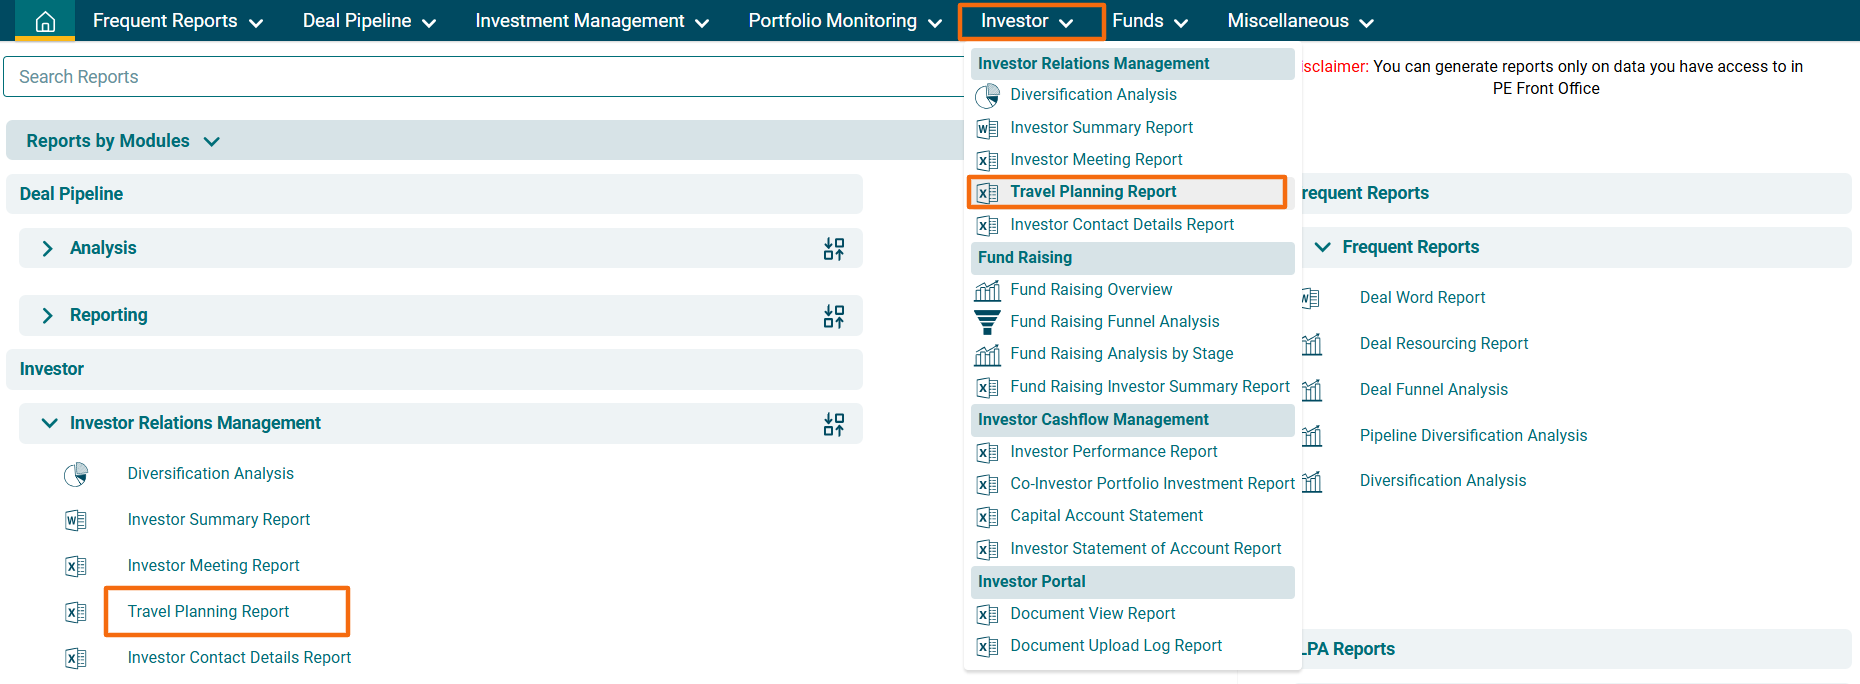1860x684 pixels.
Task: Select Investor Performance Report from dropdown
Action: (1113, 452)
